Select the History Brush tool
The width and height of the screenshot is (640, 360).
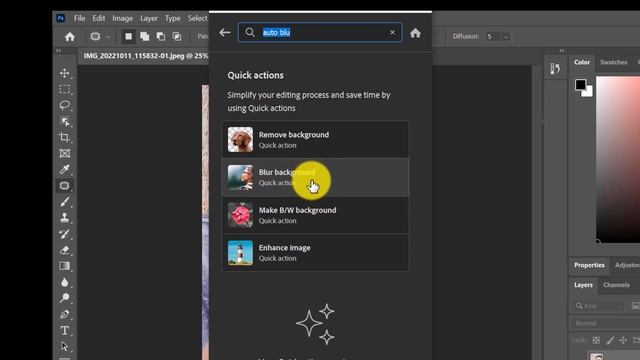tap(64, 234)
